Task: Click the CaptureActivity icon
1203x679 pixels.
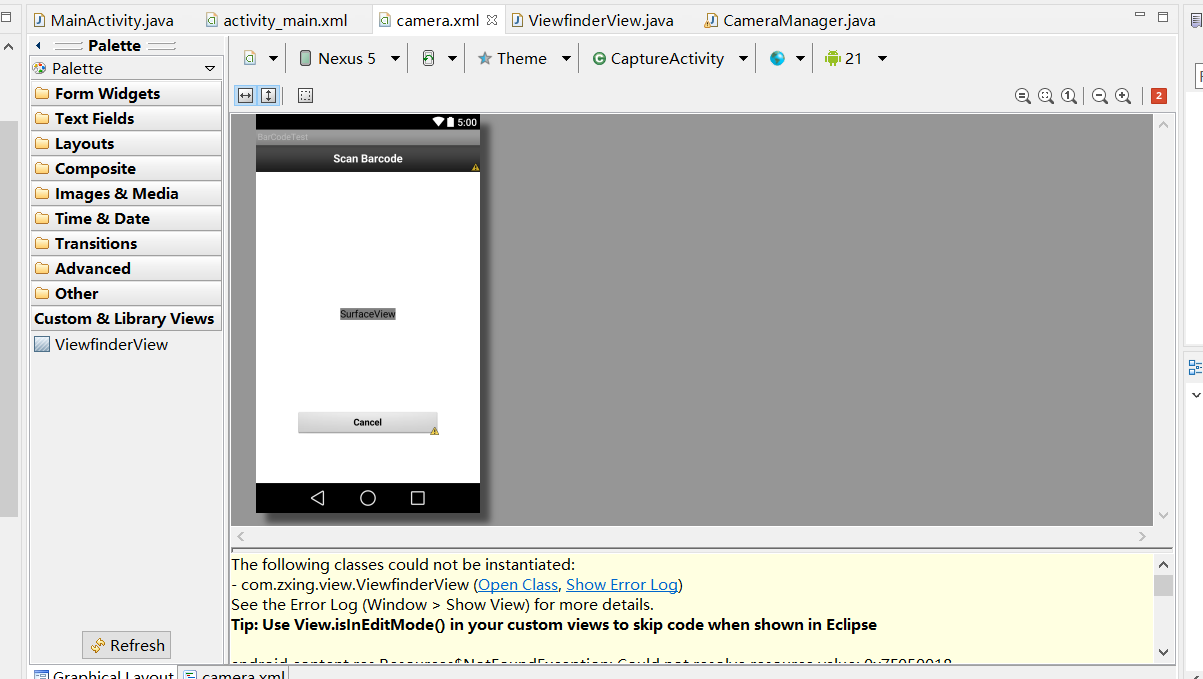Action: tap(599, 59)
